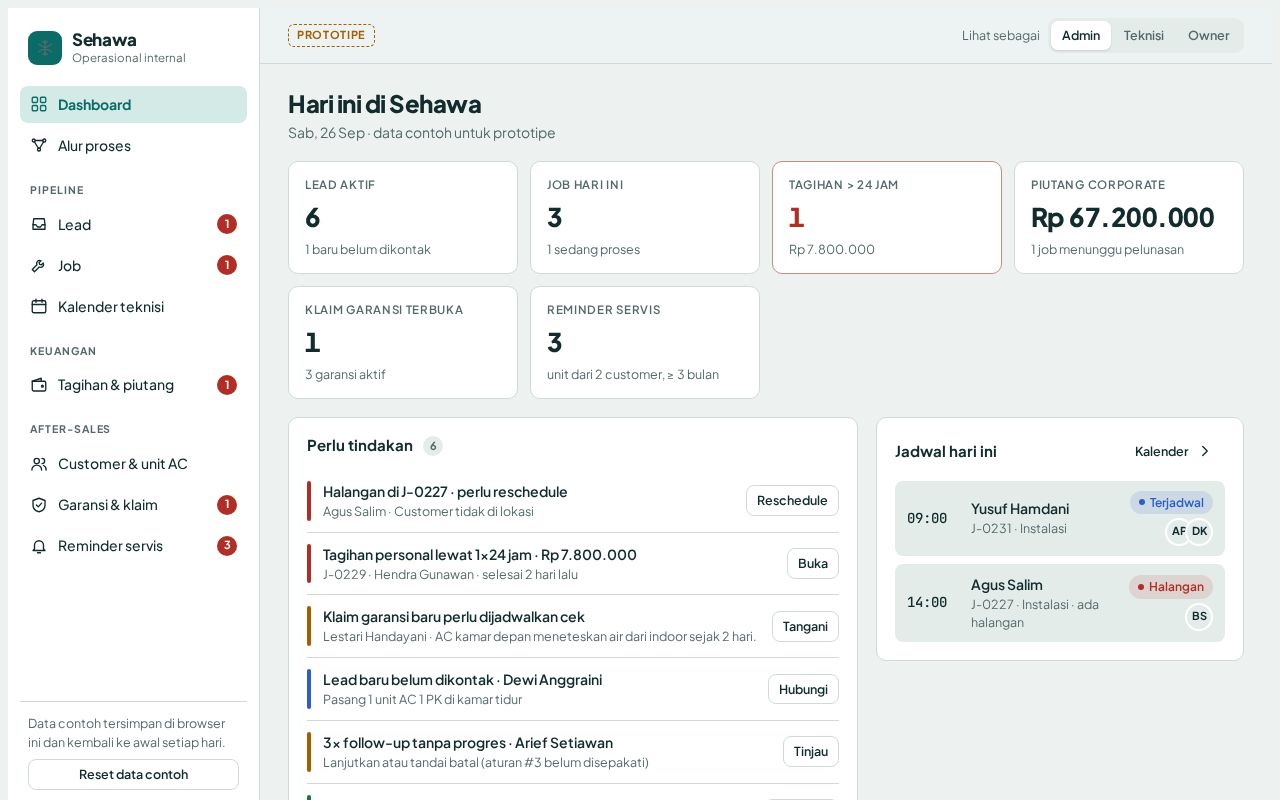
Task: Click Buka on the Rp 7.800.000 tagihan
Action: (813, 563)
